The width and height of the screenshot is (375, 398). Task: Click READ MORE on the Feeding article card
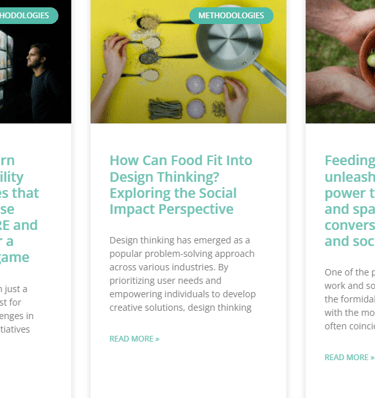point(349,357)
